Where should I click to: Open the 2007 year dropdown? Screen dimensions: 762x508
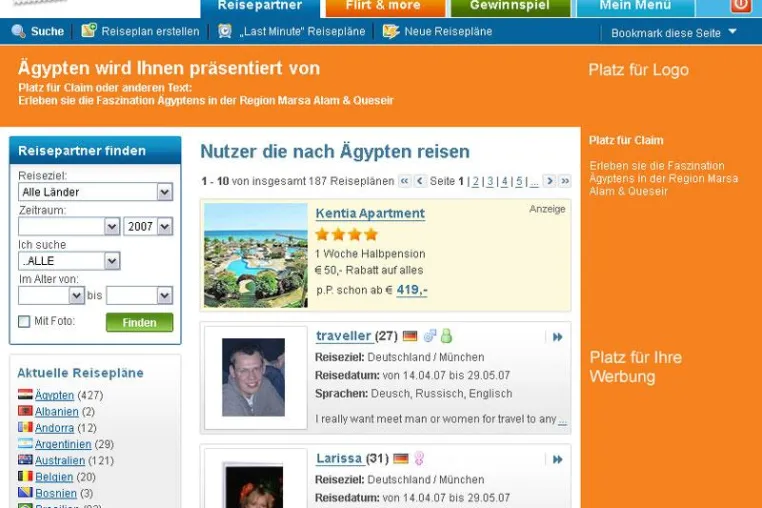point(148,227)
